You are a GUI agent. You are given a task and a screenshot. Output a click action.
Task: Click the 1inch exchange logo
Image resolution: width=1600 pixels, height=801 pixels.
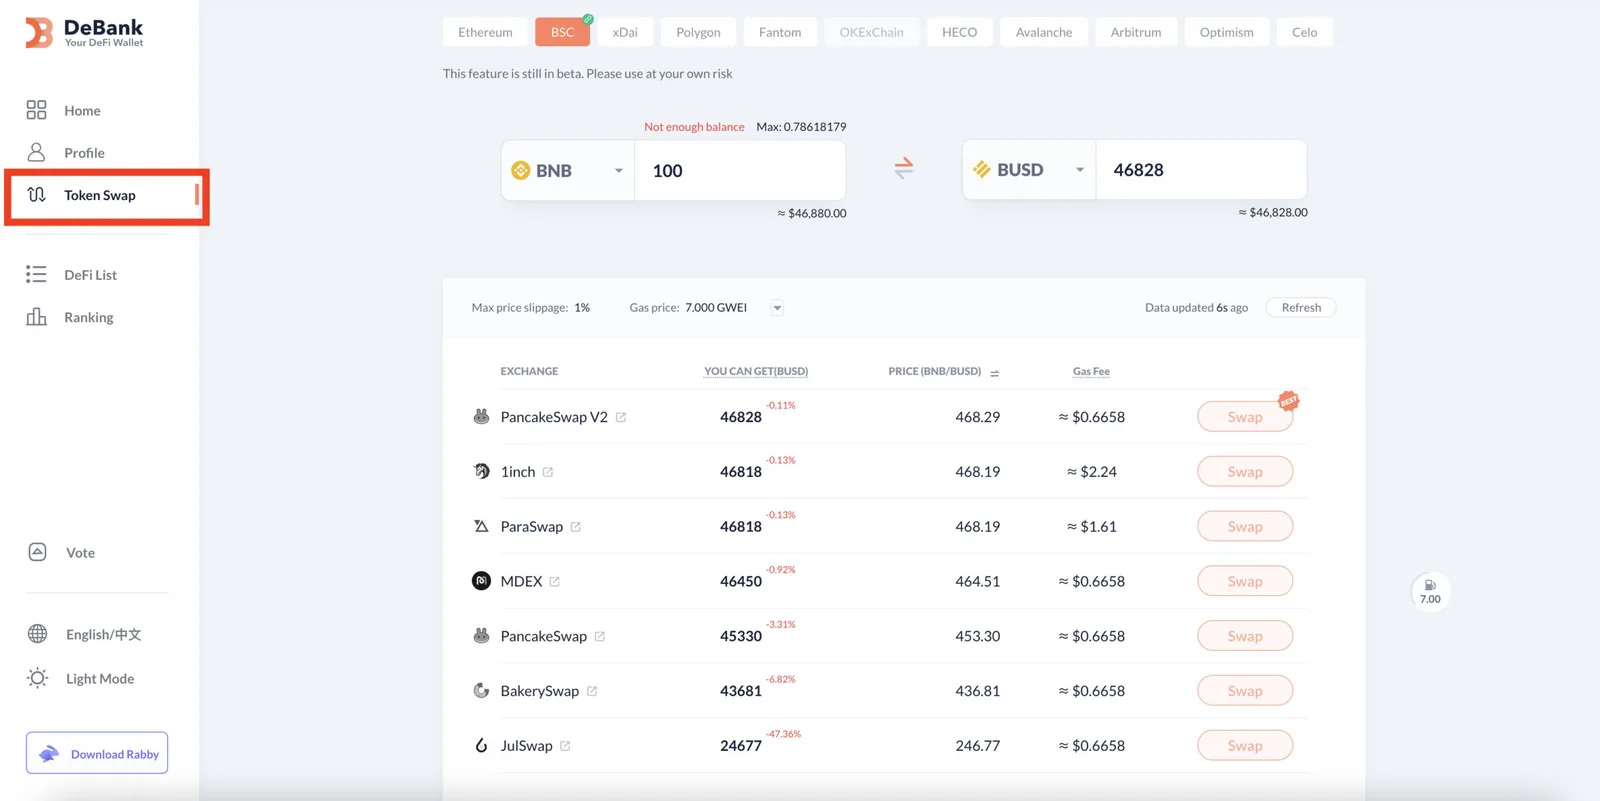[481, 471]
